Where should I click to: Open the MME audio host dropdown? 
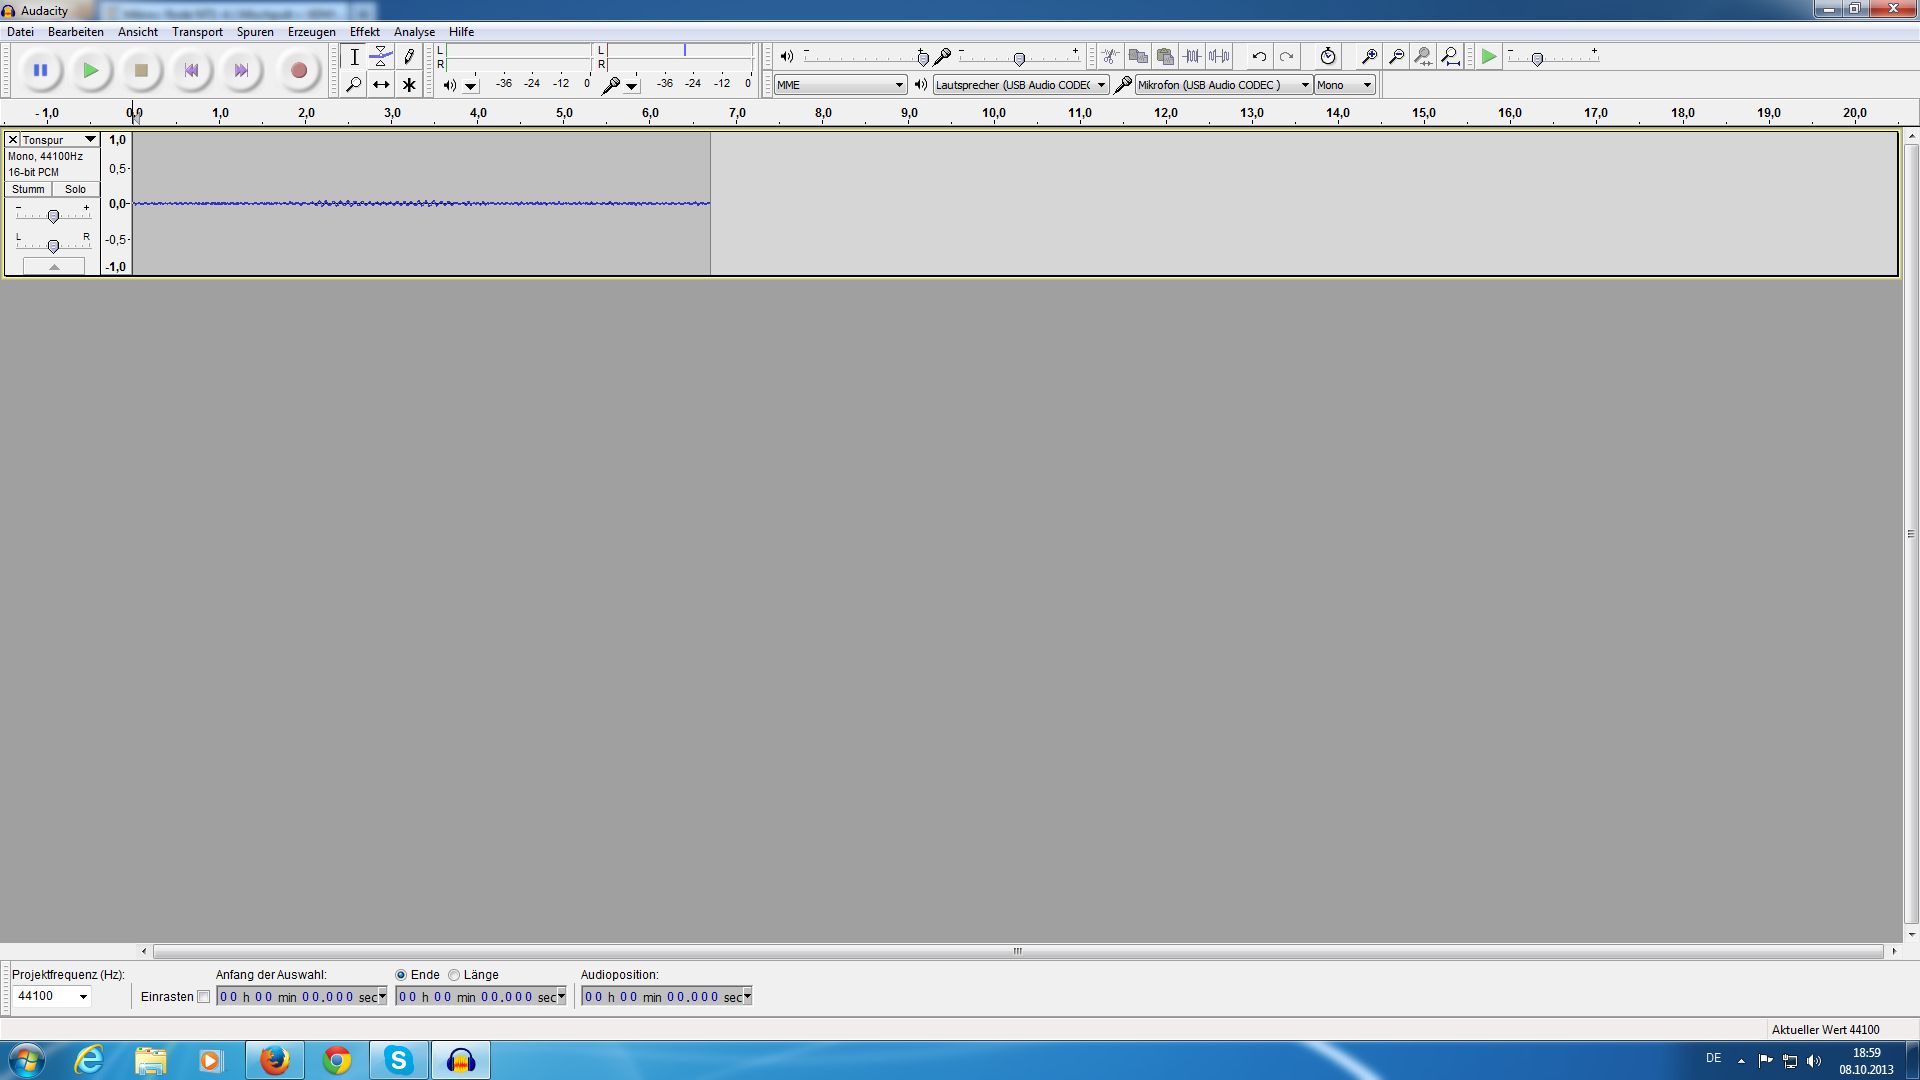coord(840,85)
